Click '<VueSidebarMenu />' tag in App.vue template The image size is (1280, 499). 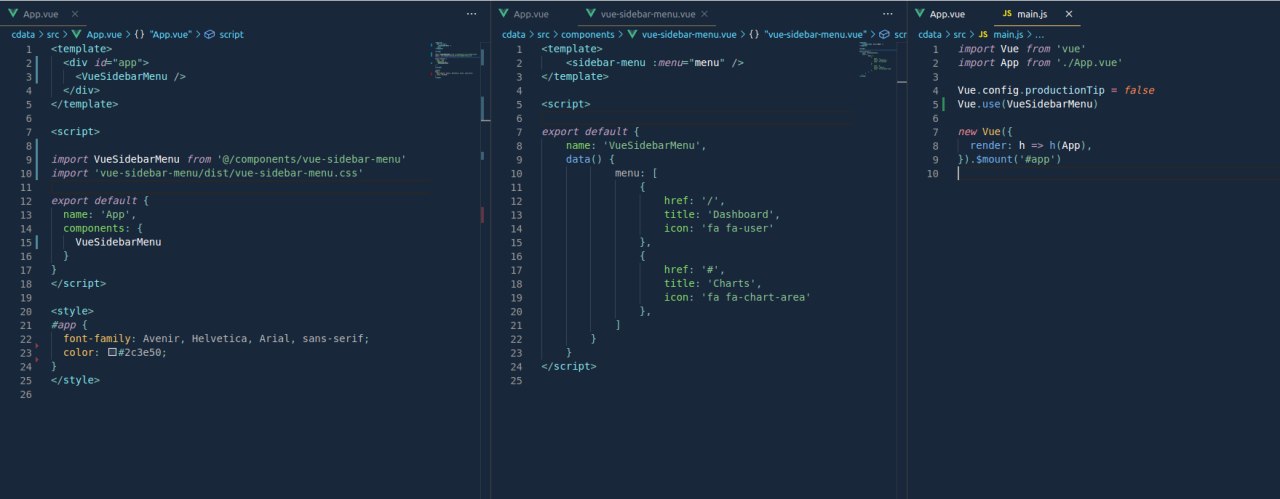click(131, 76)
